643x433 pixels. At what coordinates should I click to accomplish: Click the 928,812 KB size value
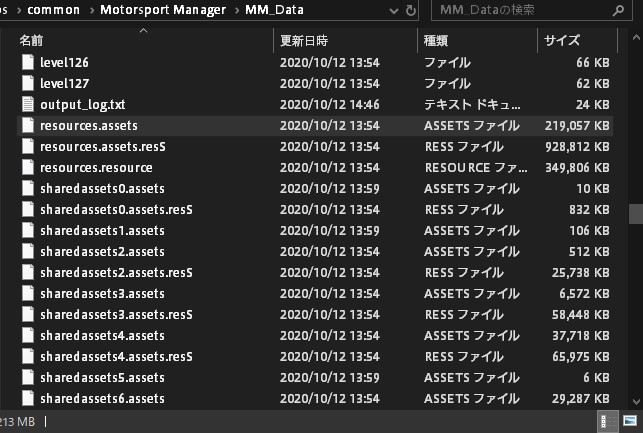pos(577,146)
